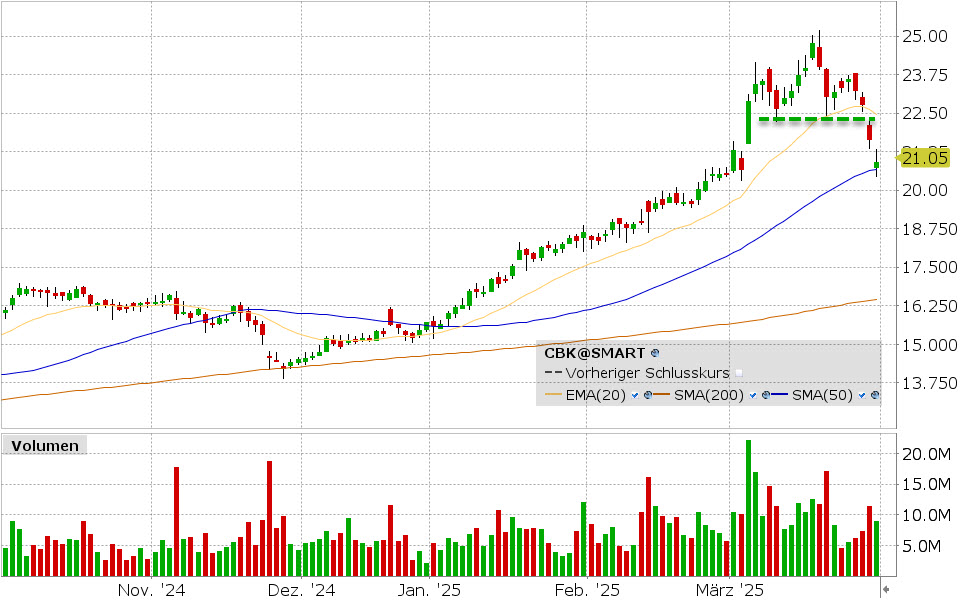Open the SMA(200) indicator settings icon

tap(766, 396)
